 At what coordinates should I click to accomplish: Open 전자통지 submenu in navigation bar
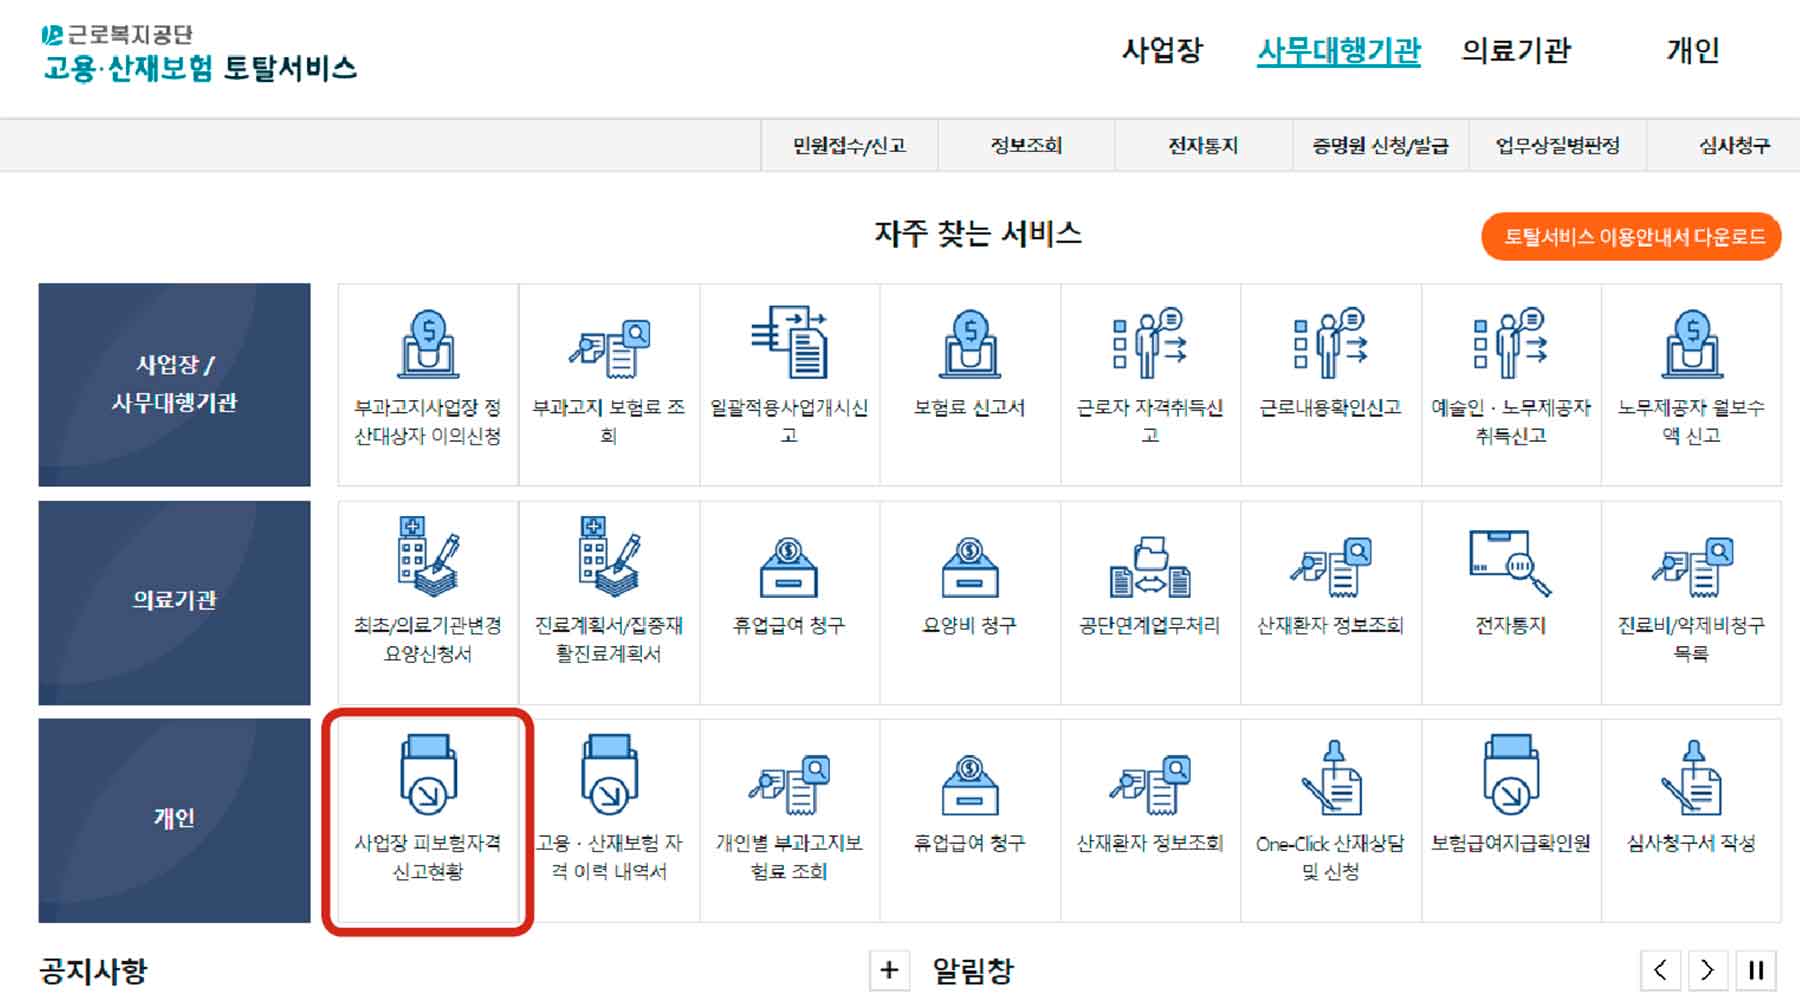1203,146
